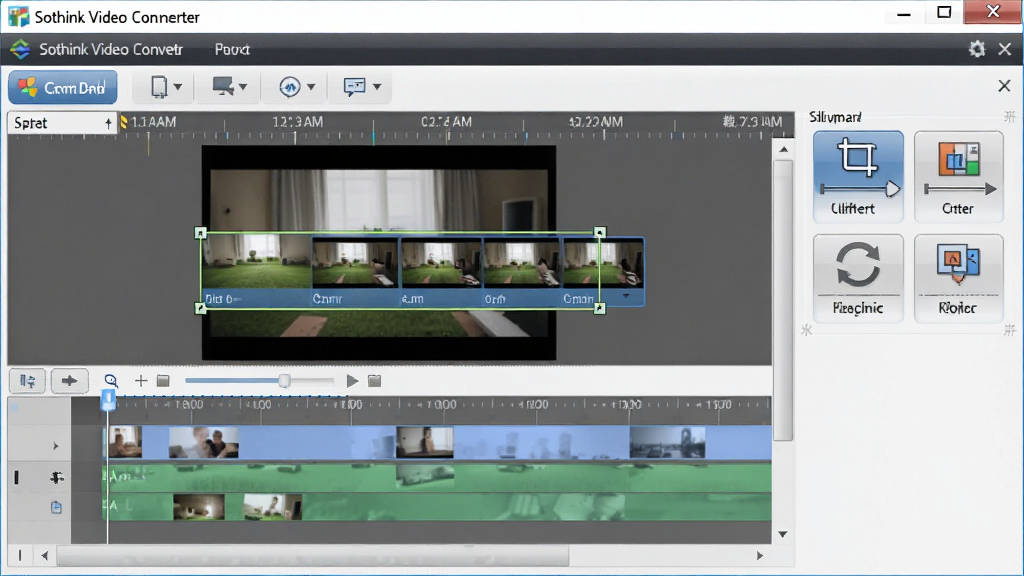
Task: Select the first clip frame in the preview strip
Action: pos(256,262)
